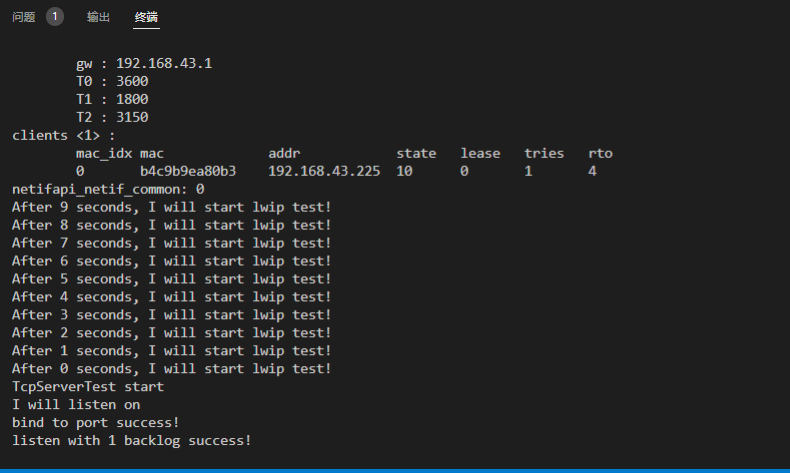Click the 'After 9 seconds' output line

point(171,207)
